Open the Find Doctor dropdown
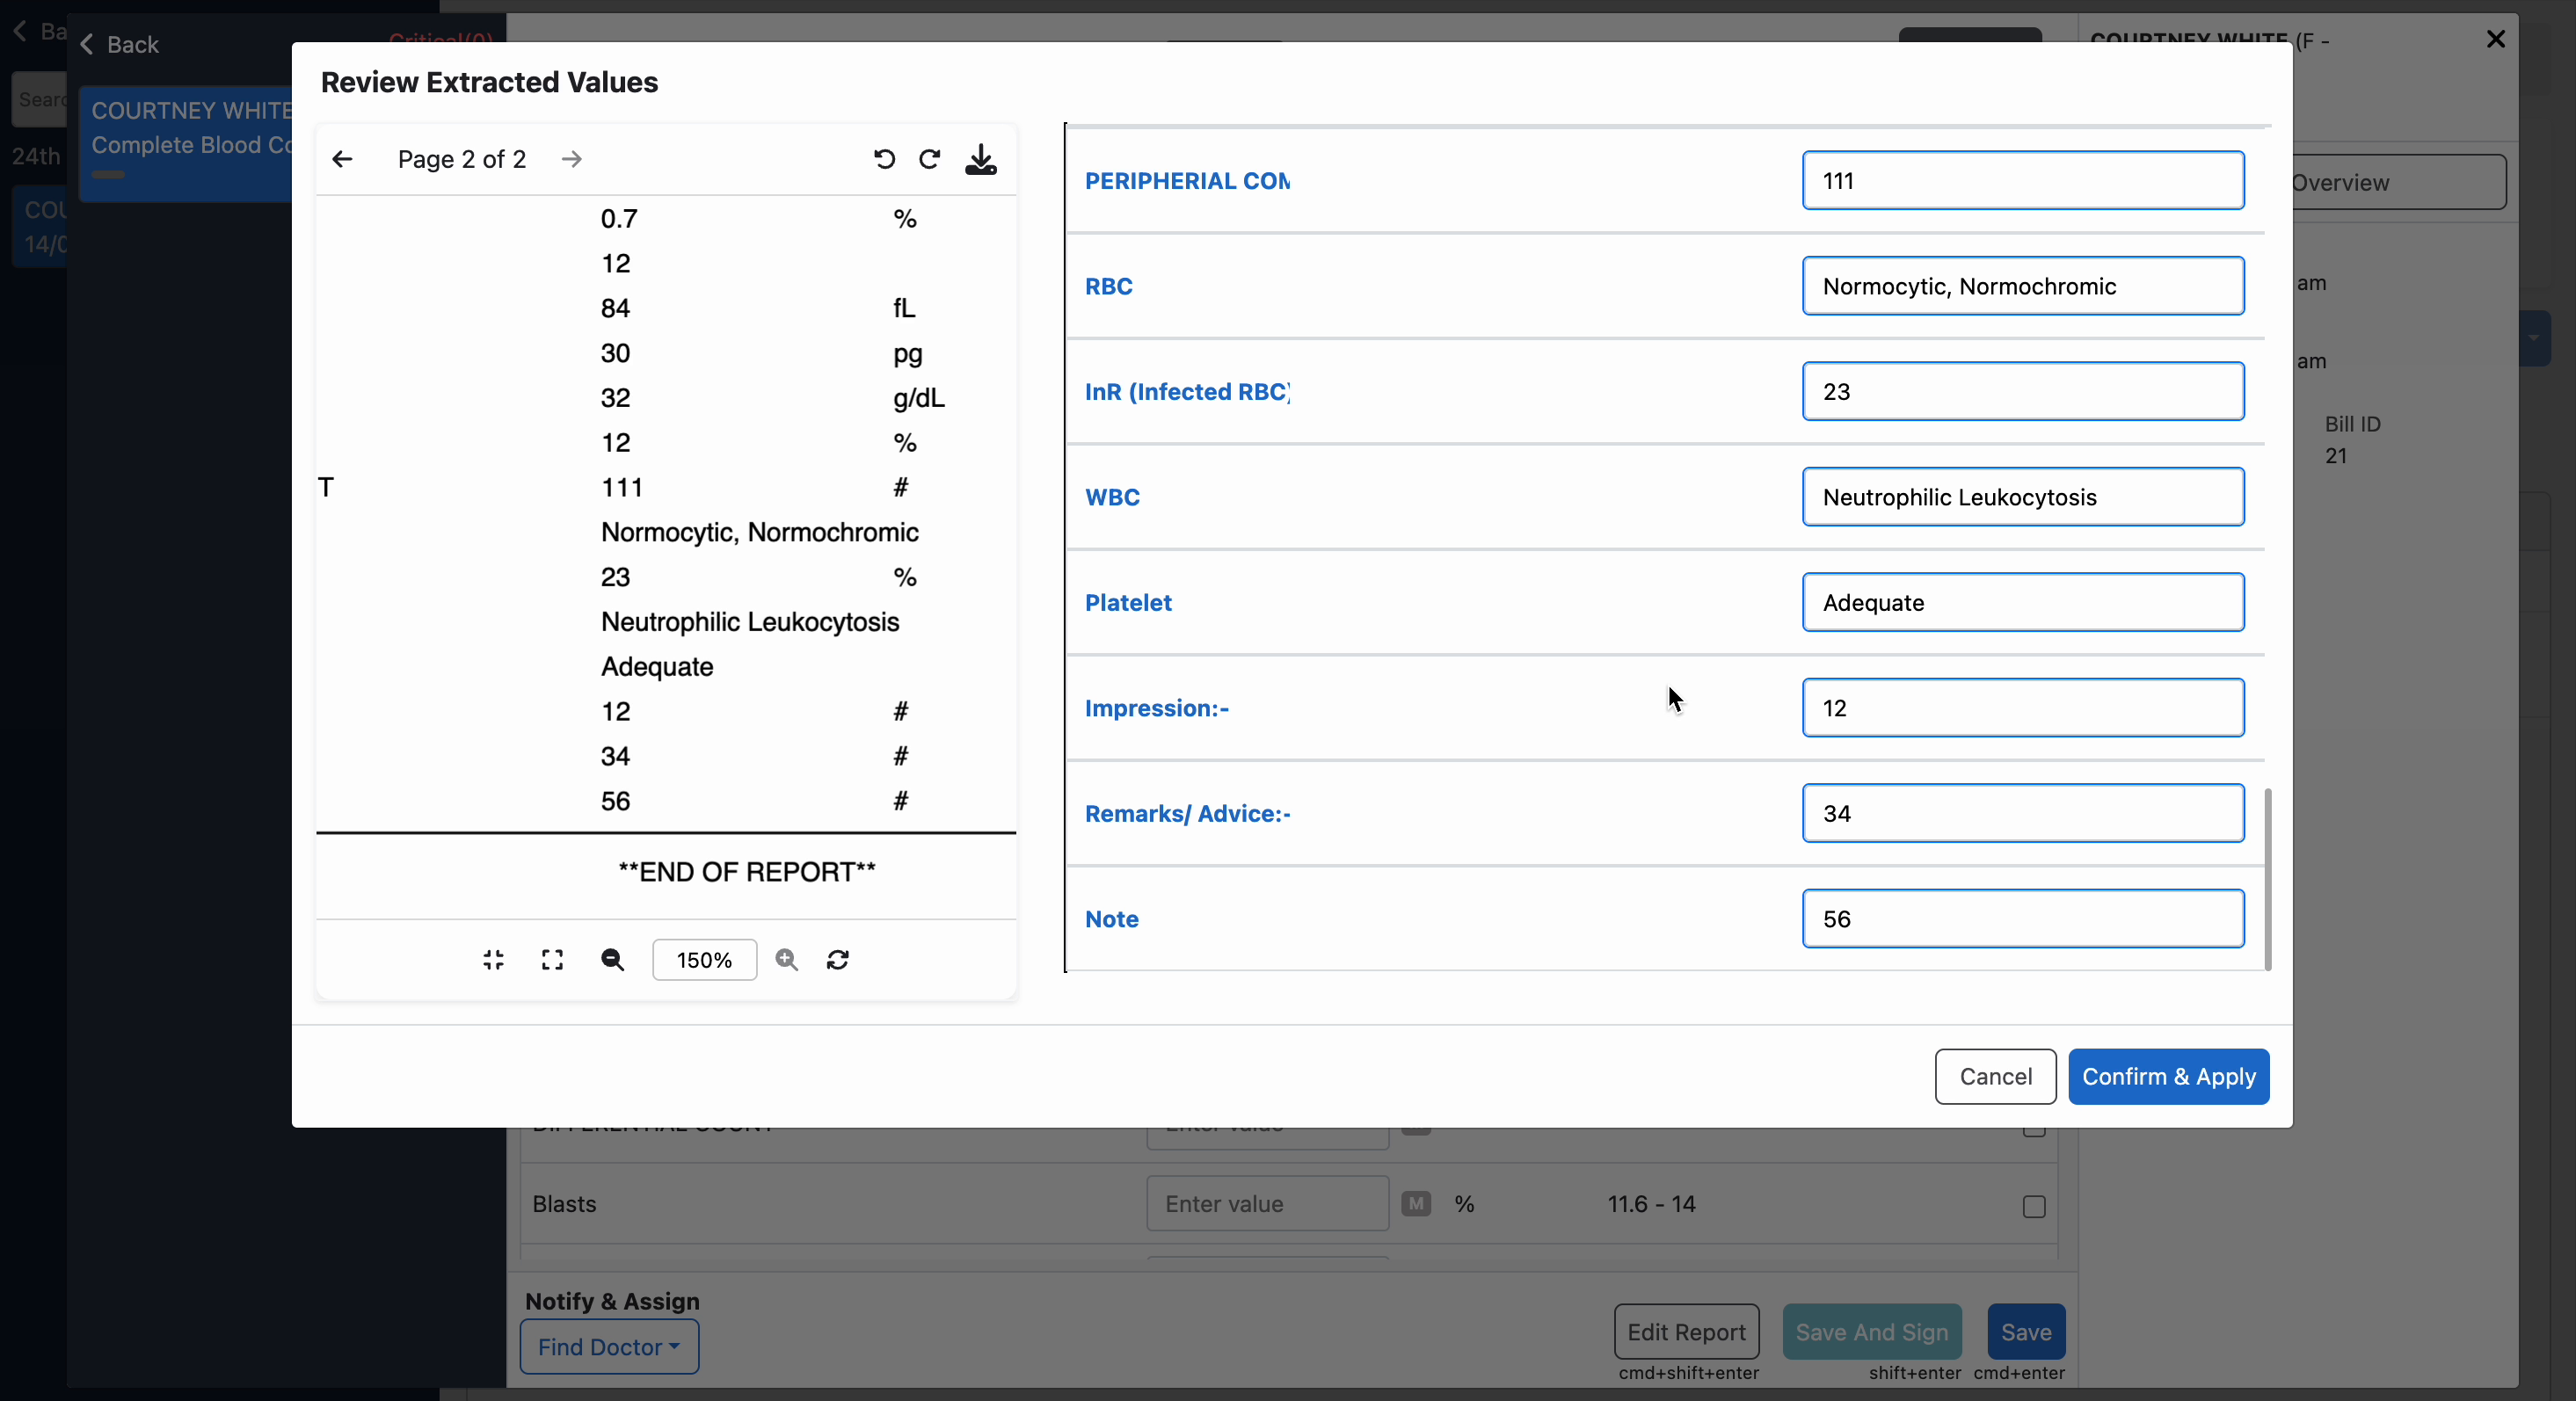The height and width of the screenshot is (1401, 2576). (x=608, y=1346)
